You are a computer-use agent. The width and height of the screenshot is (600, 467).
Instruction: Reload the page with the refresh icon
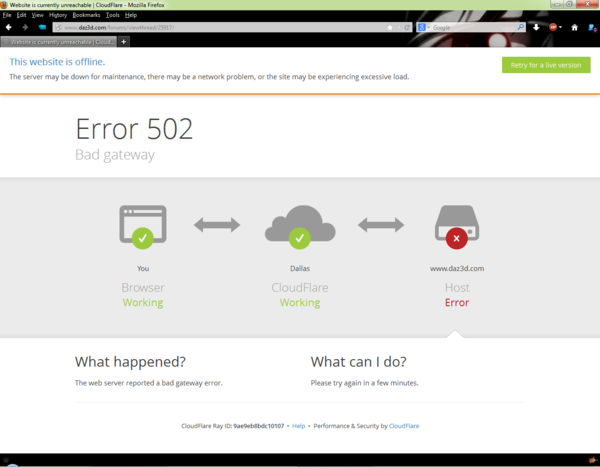click(407, 28)
